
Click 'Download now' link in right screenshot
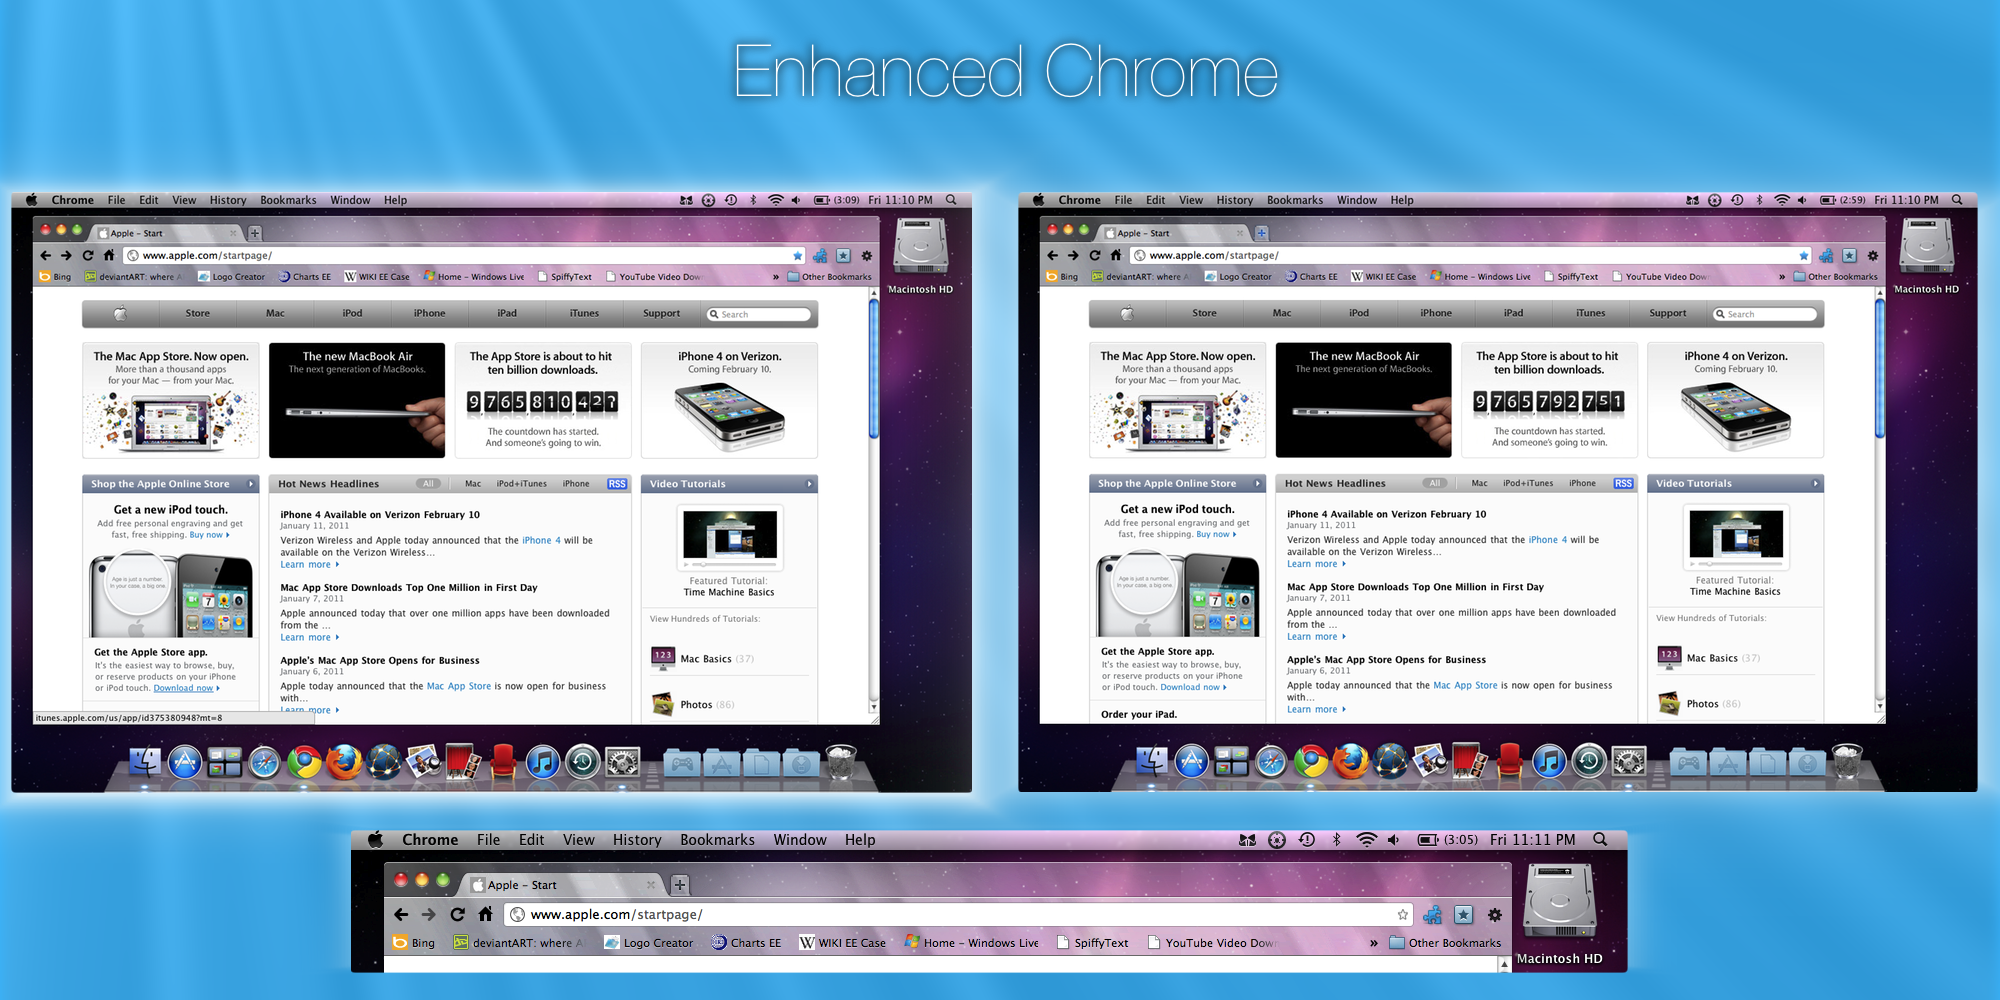(x=1192, y=687)
